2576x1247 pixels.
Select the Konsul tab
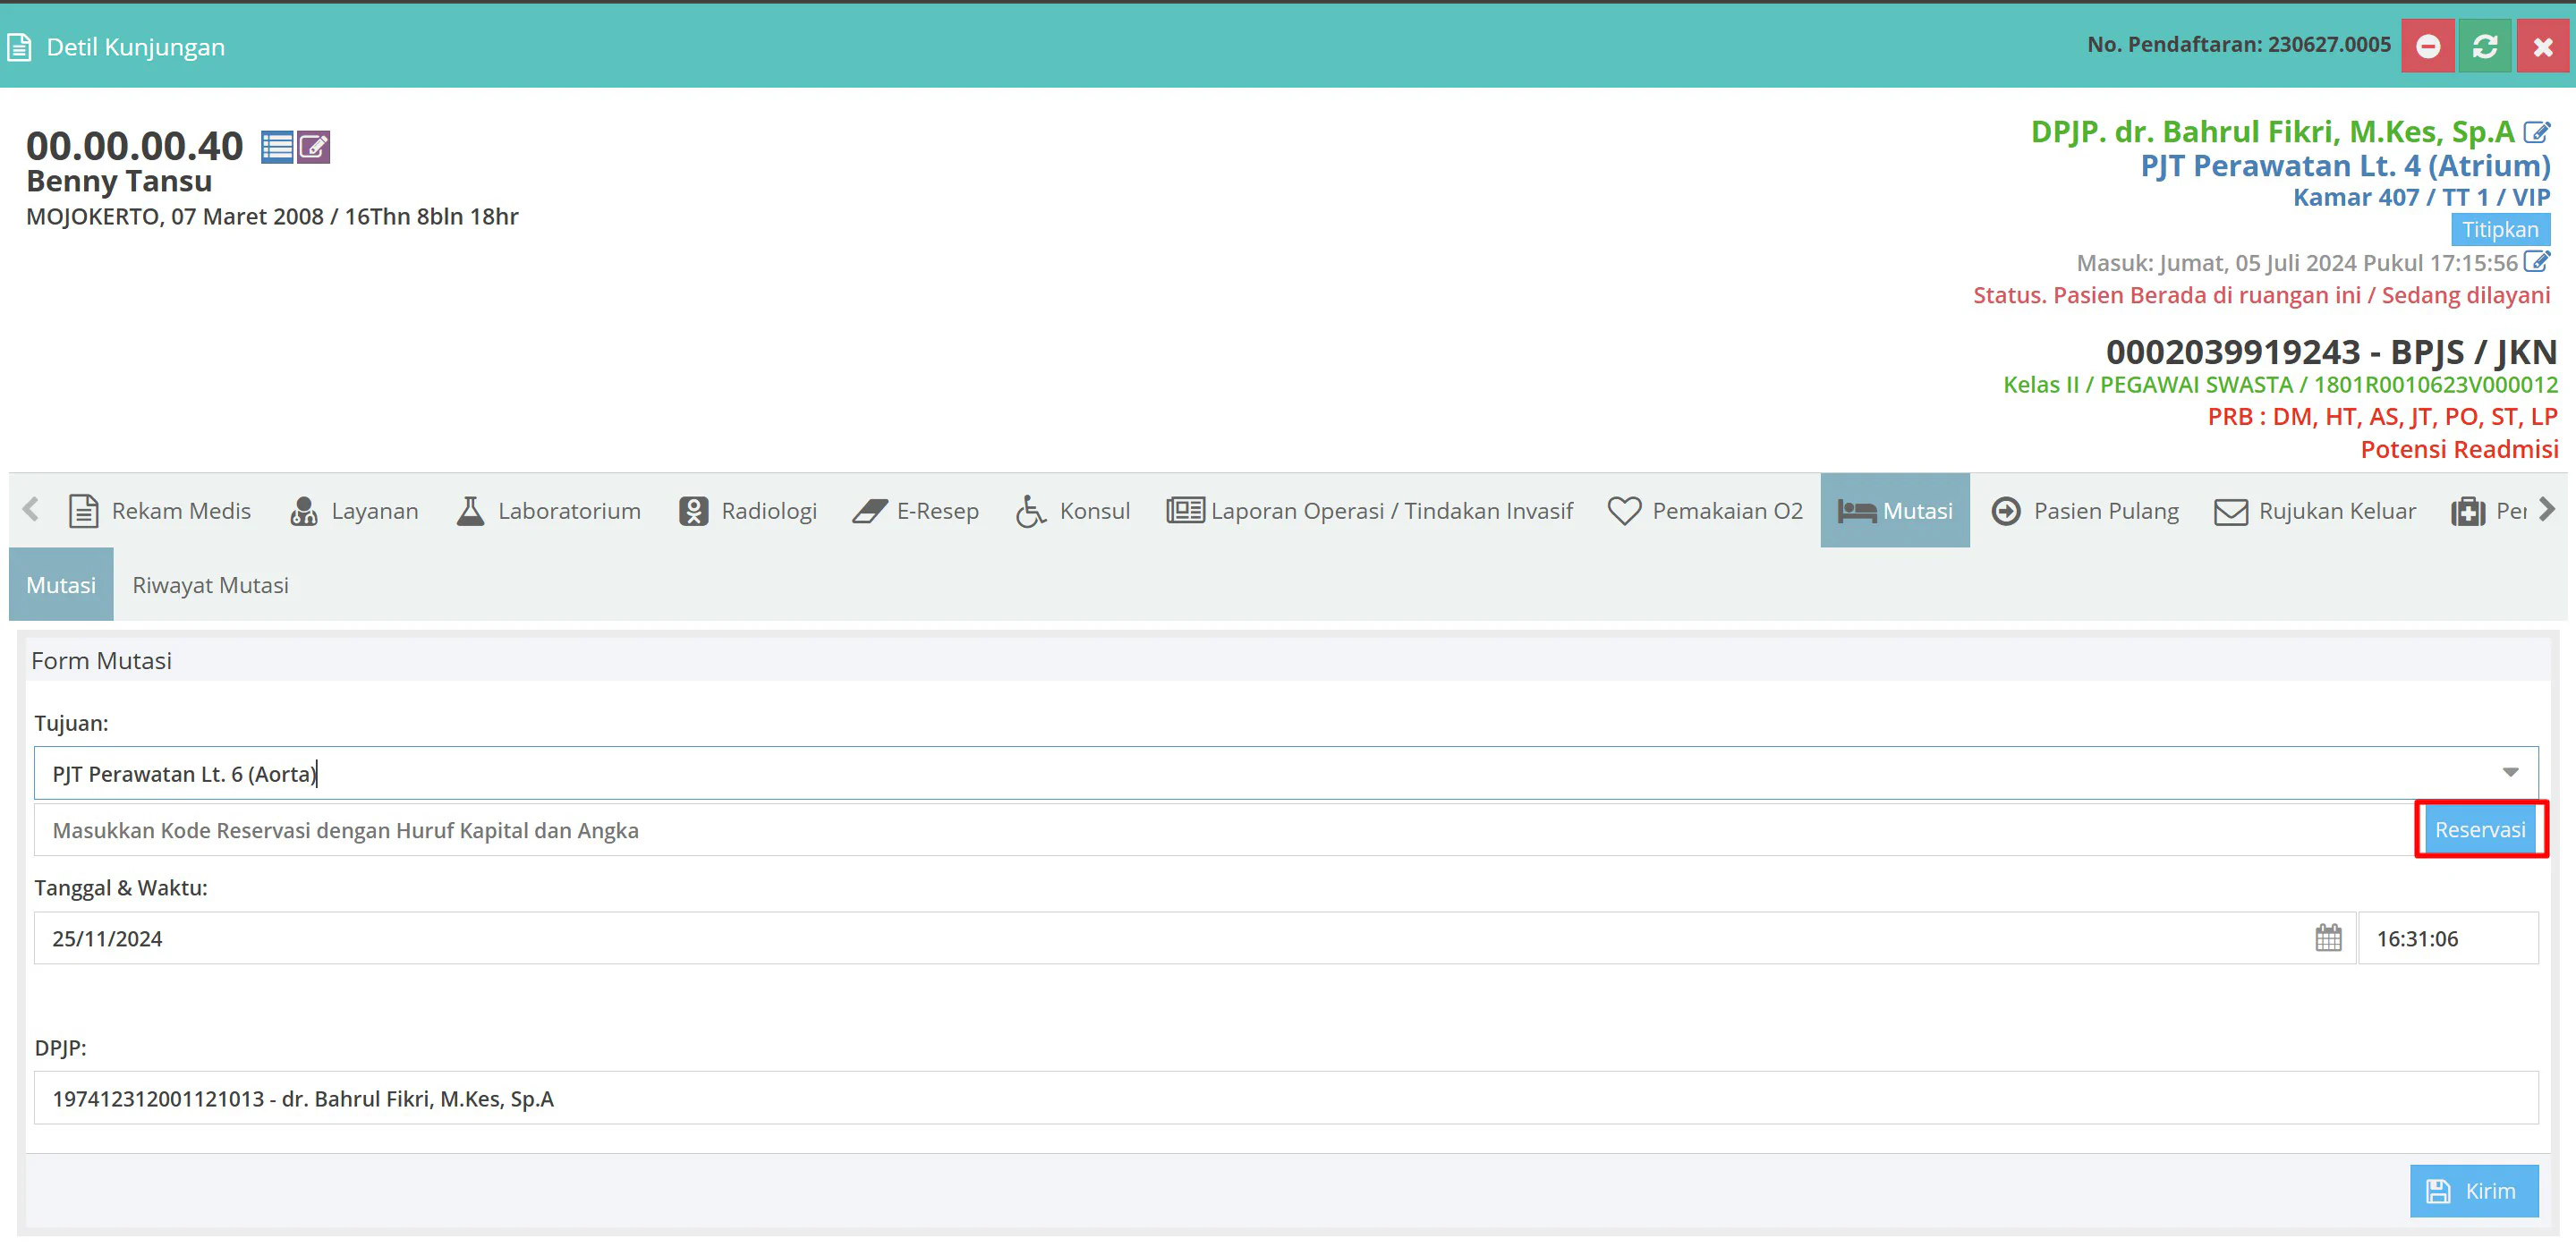click(1073, 510)
